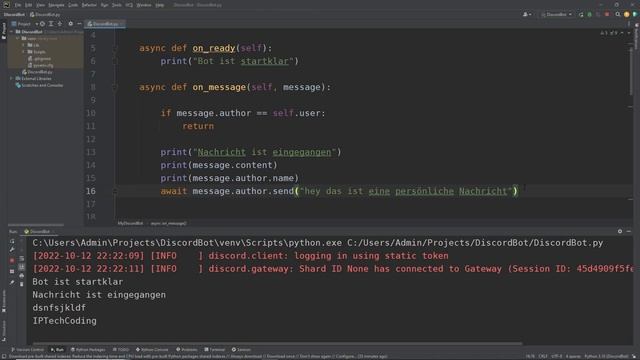The height and width of the screenshot is (360, 640).
Task: Select the .gitignore file in tree
Action: pos(39,58)
